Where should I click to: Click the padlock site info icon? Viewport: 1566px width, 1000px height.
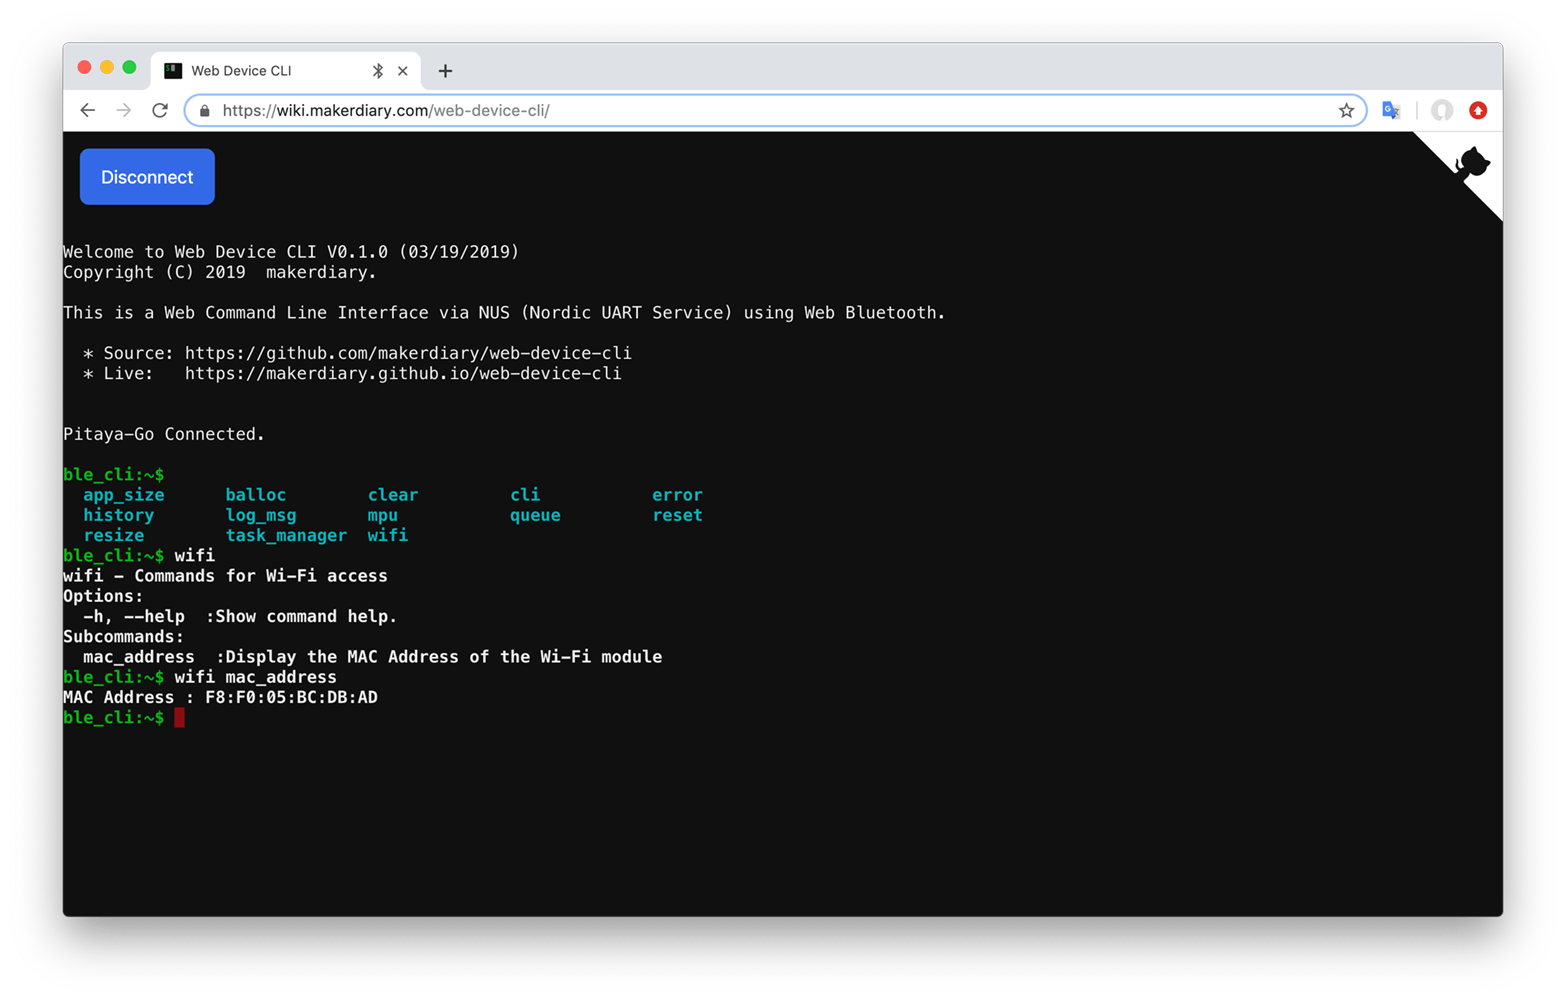point(205,111)
